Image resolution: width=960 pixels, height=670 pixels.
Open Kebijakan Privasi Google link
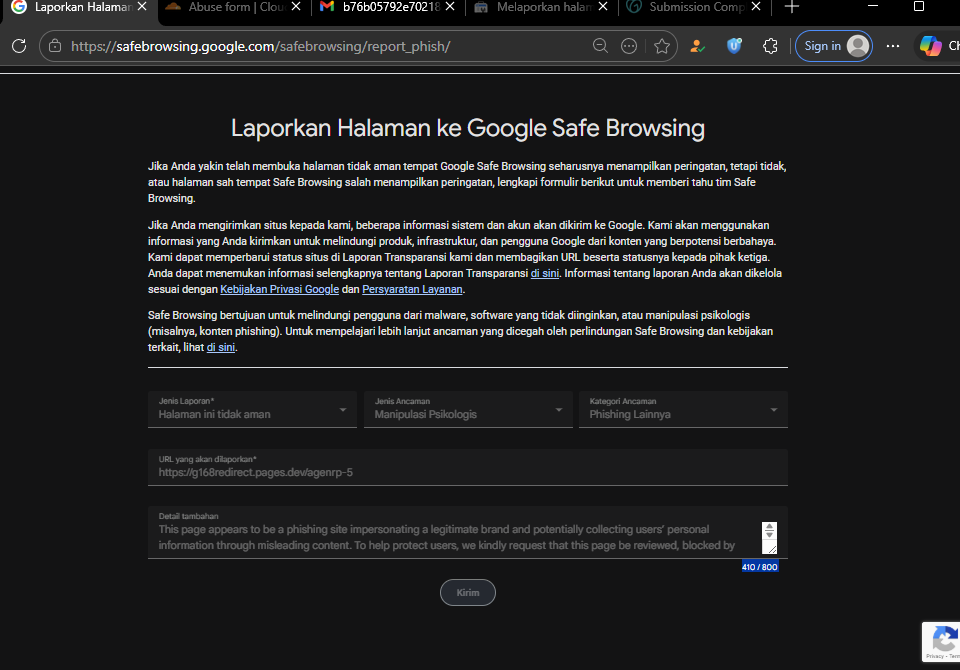[279, 289]
